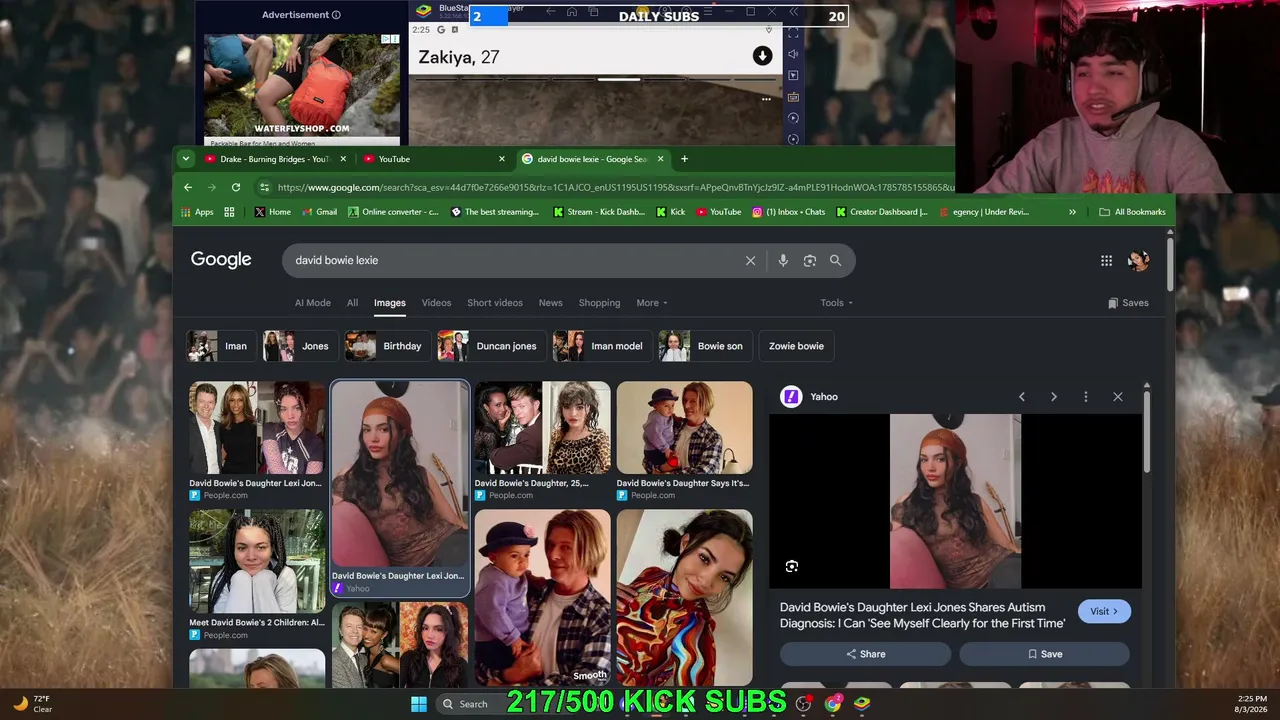
Task: Open the Google account profile avatar
Action: (x=1138, y=261)
